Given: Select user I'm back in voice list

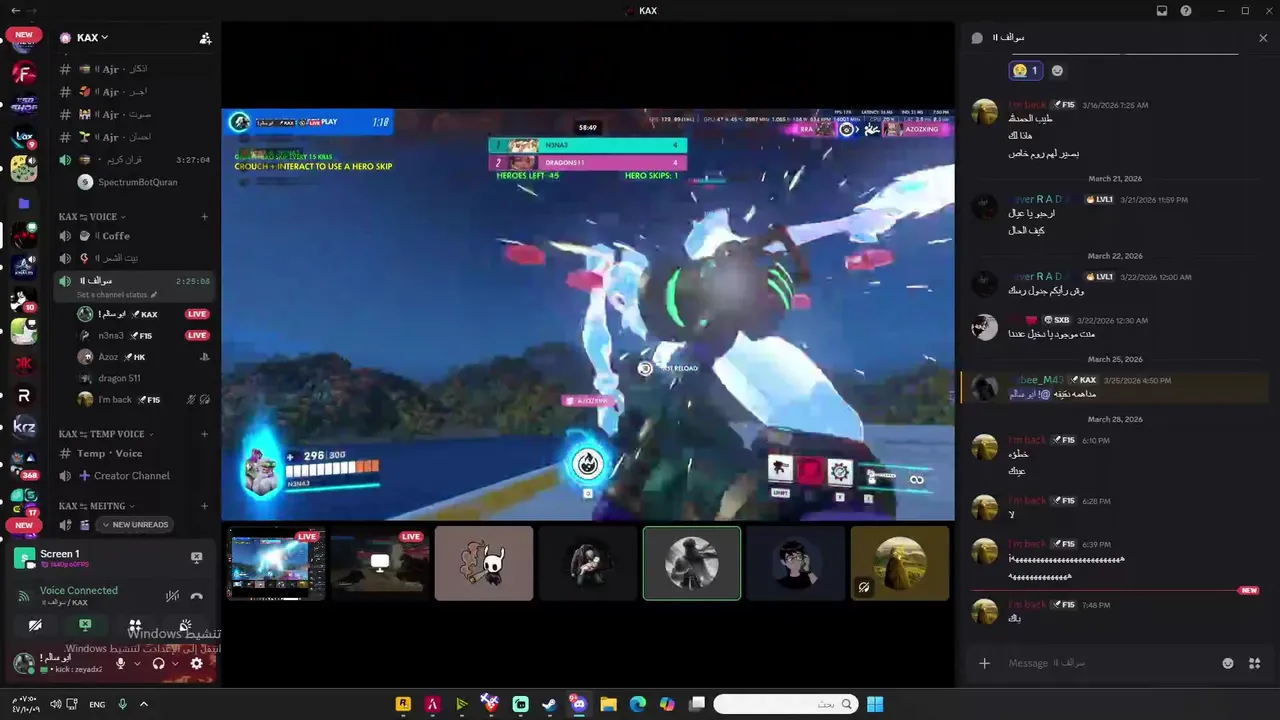Looking at the screenshot, I should (143, 399).
